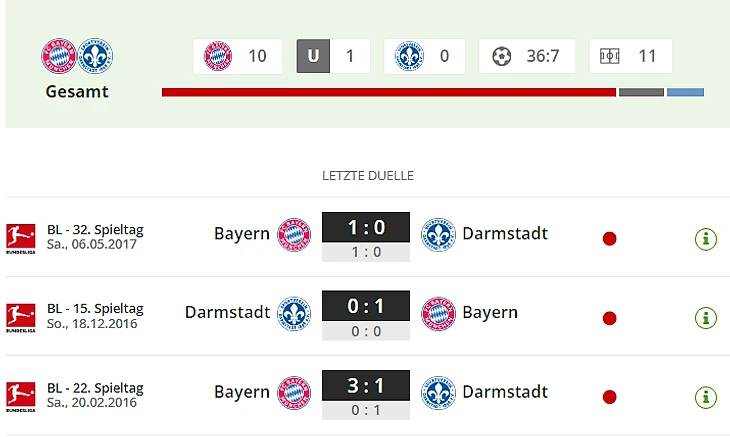Image resolution: width=730 pixels, height=437 pixels.
Task: Click red dot in 22. Spieltag row
Action: click(x=609, y=397)
